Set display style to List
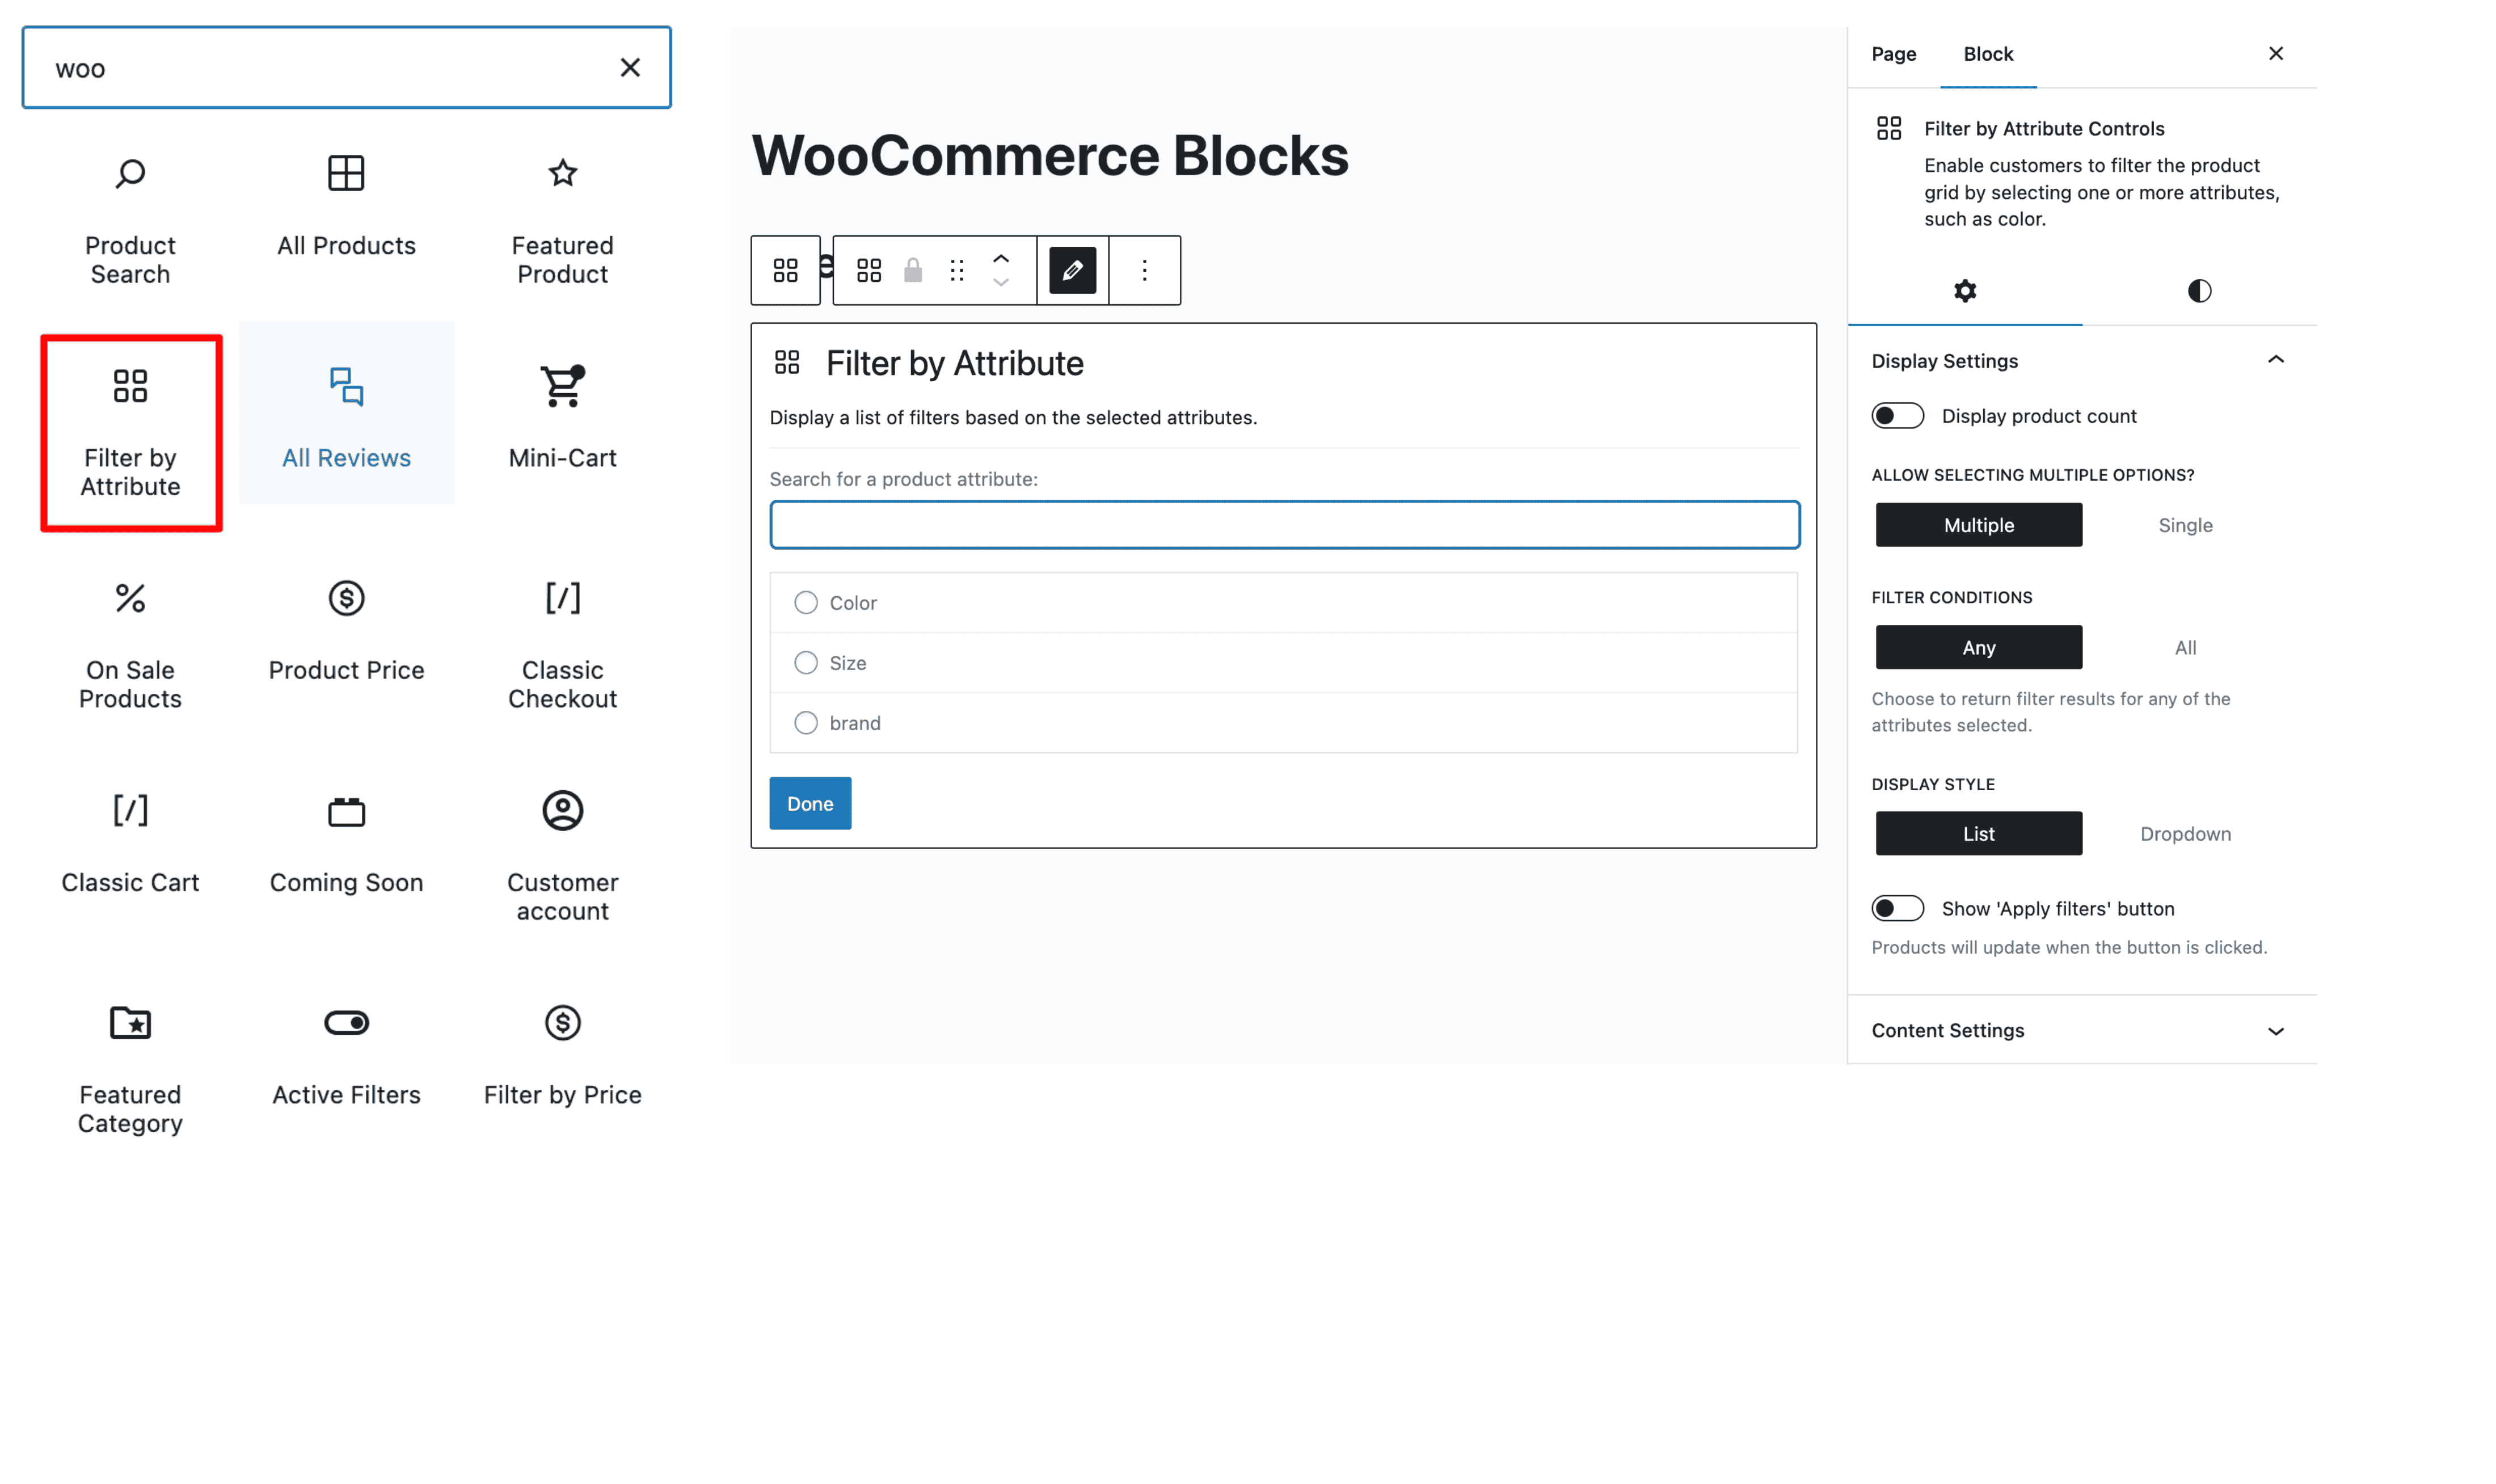The width and height of the screenshot is (2496, 1484). 1978,833
